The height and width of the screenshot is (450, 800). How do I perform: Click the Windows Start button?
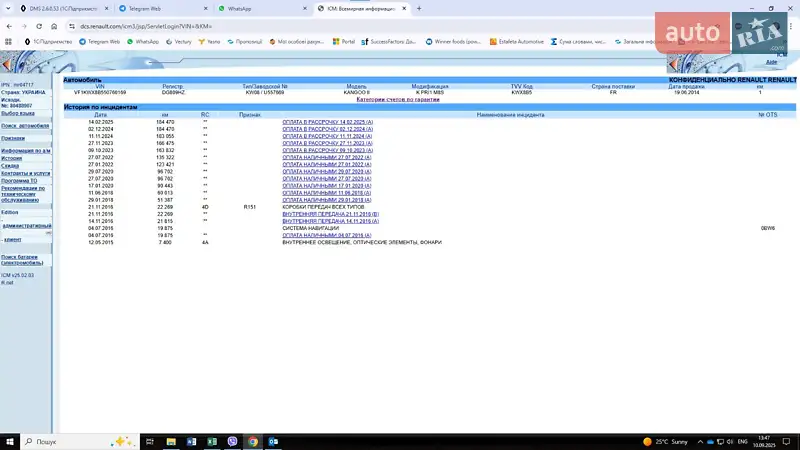pyautogui.click(x=10, y=441)
